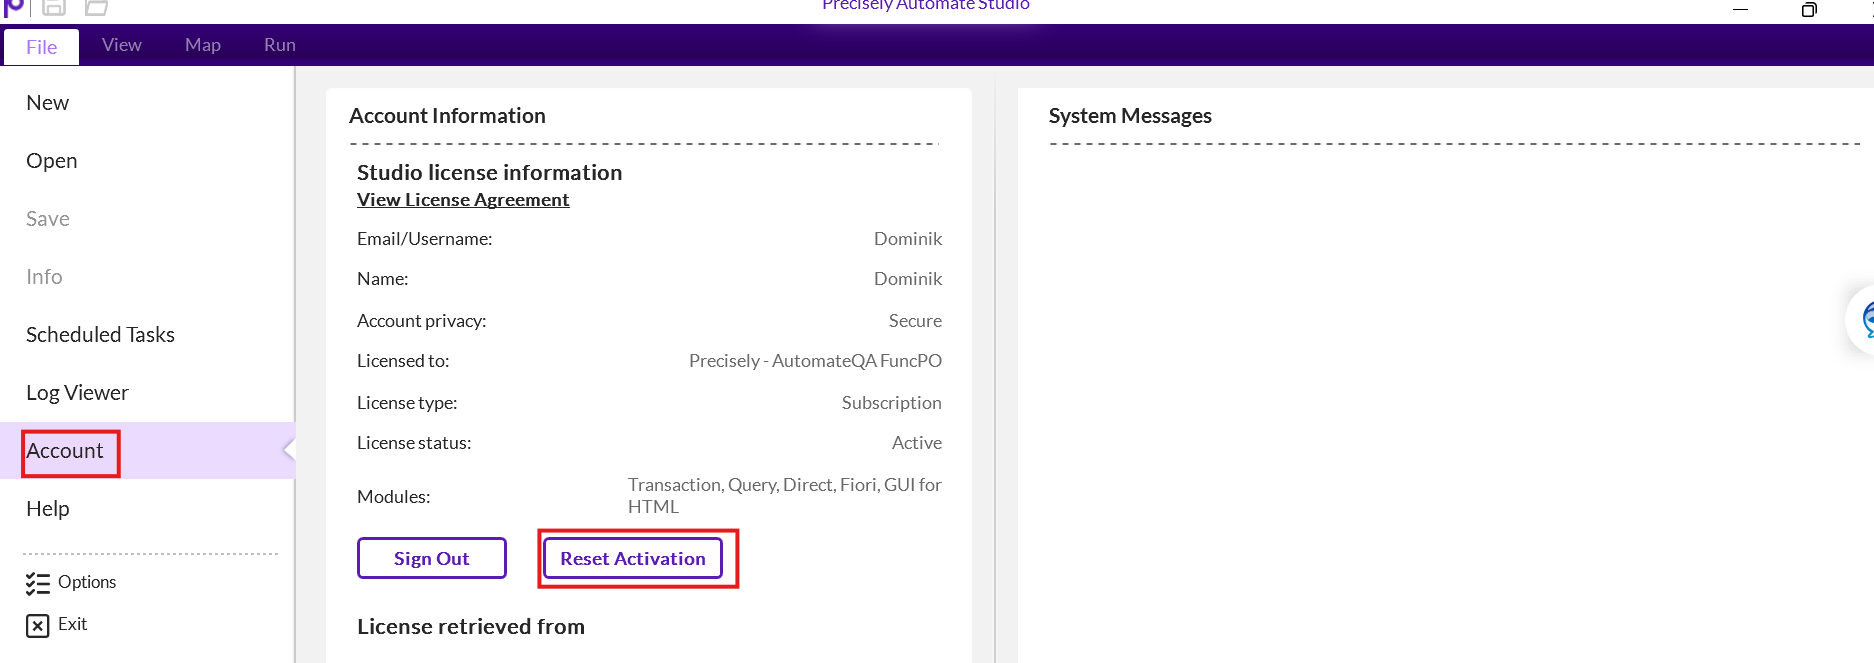Click the Open folder icon in title bar

tap(96, 7)
